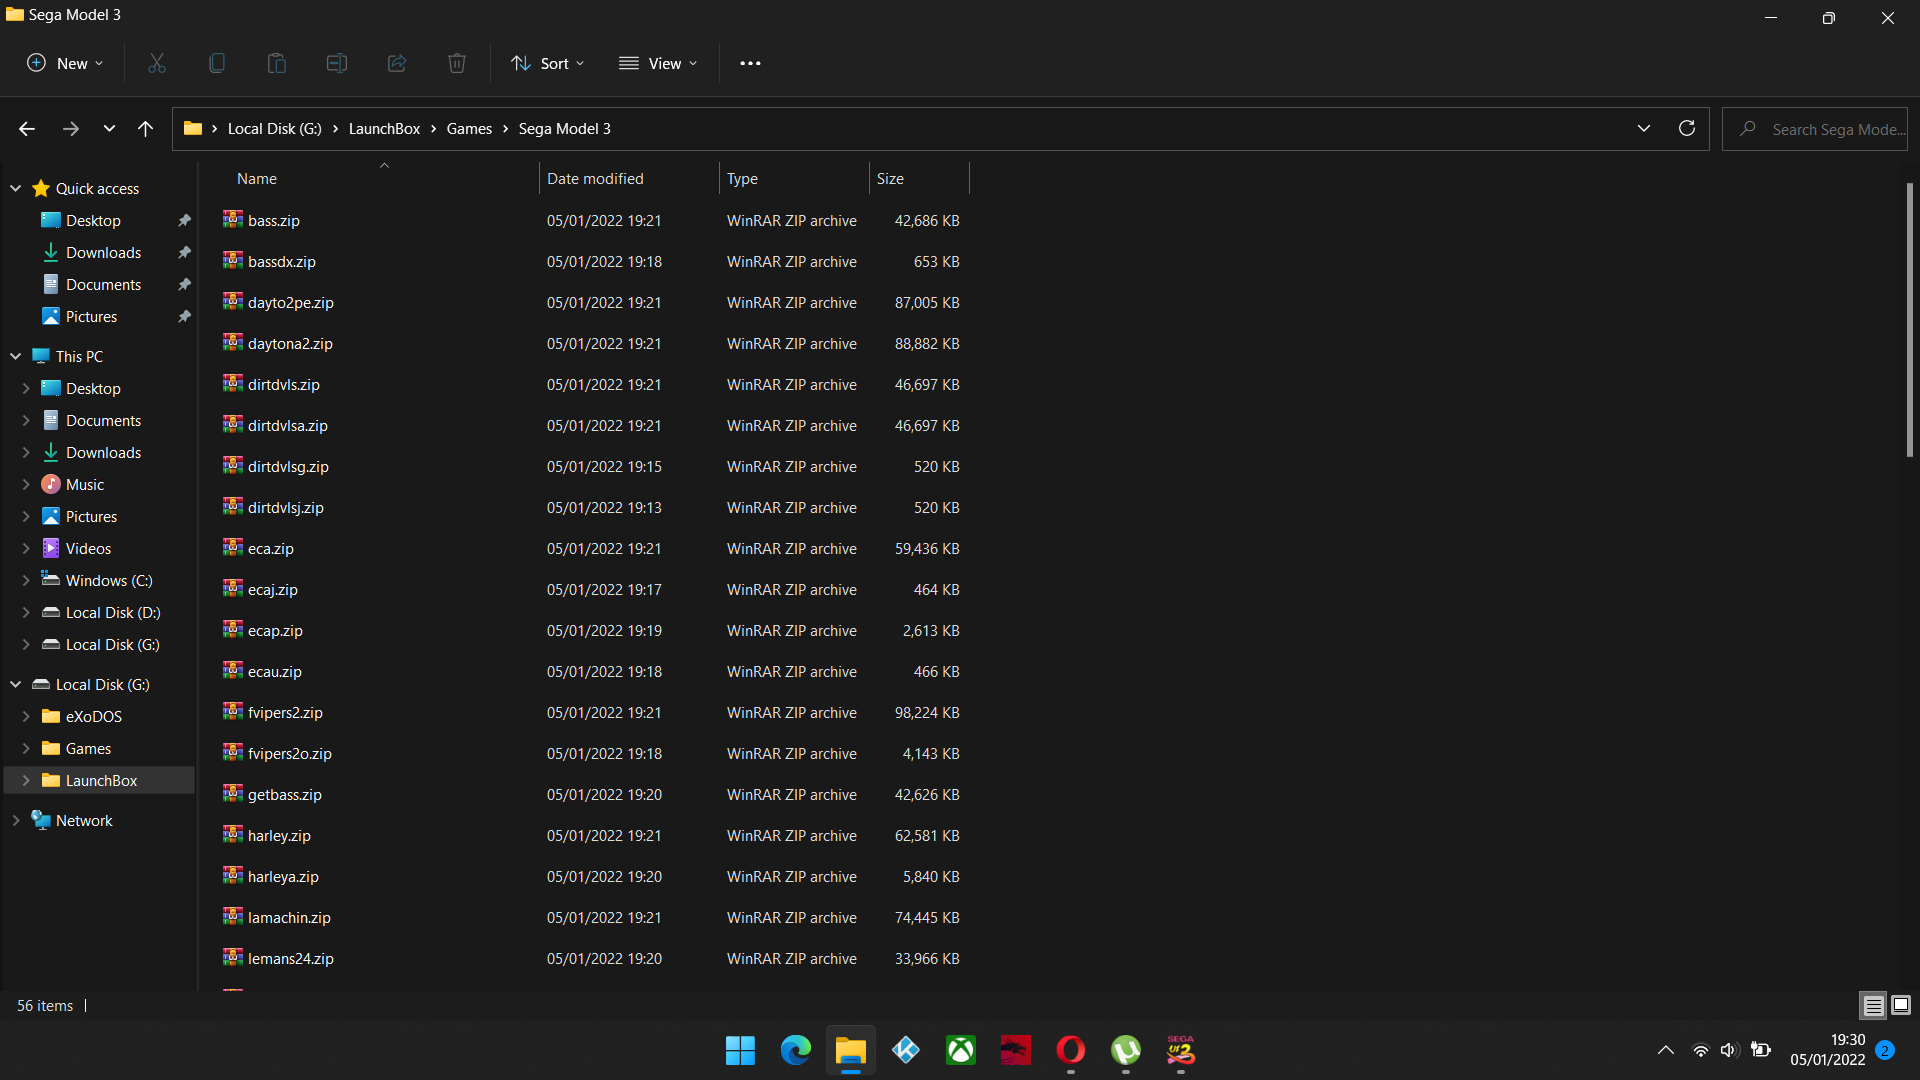Image resolution: width=1920 pixels, height=1080 pixels.
Task: Switch to large thumbnails view icon
Action: coord(1901,1005)
